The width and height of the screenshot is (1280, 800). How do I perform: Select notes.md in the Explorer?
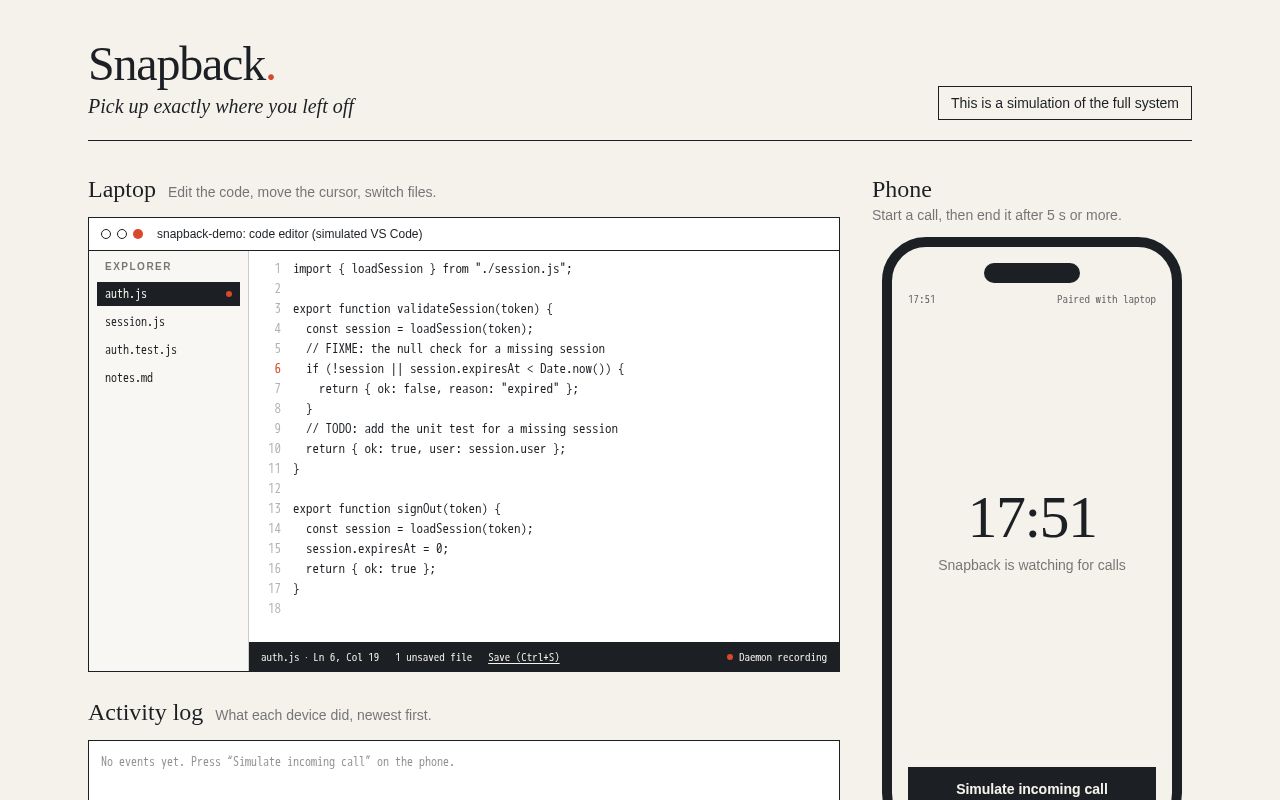[x=168, y=378]
